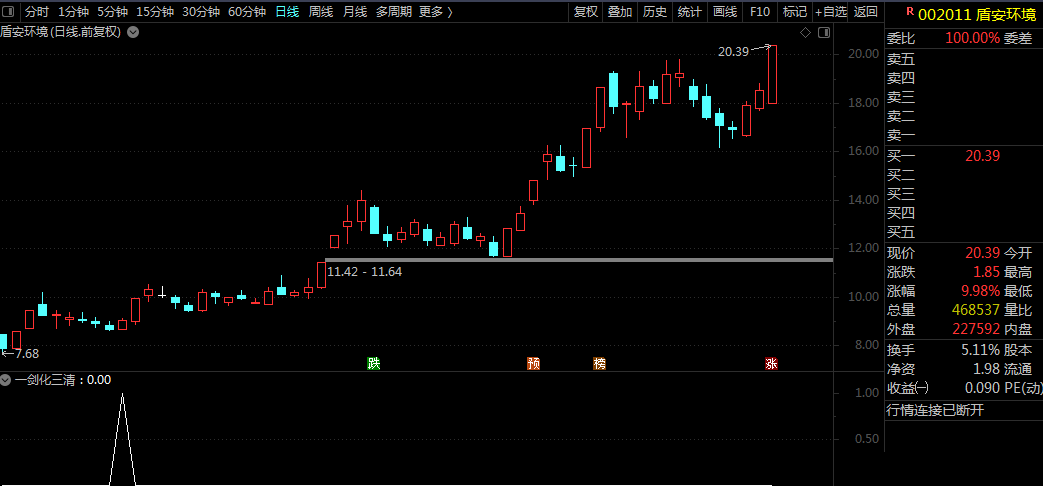The width and height of the screenshot is (1043, 486).
Task: Click the red 涨 marker below the chart
Action: point(771,363)
